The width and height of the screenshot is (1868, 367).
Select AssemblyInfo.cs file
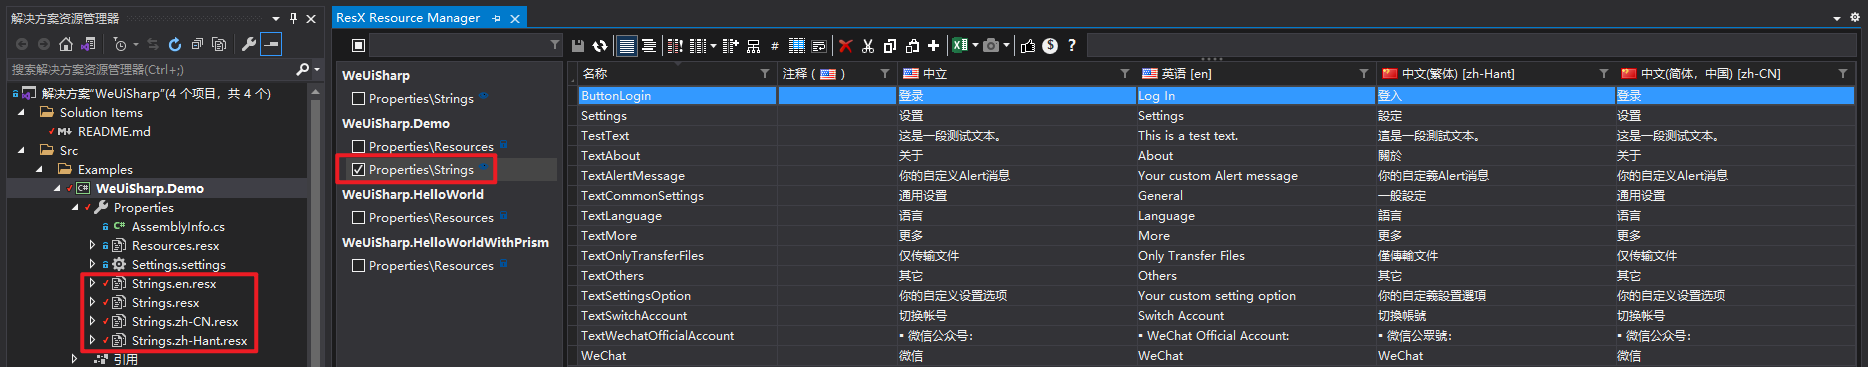[178, 226]
